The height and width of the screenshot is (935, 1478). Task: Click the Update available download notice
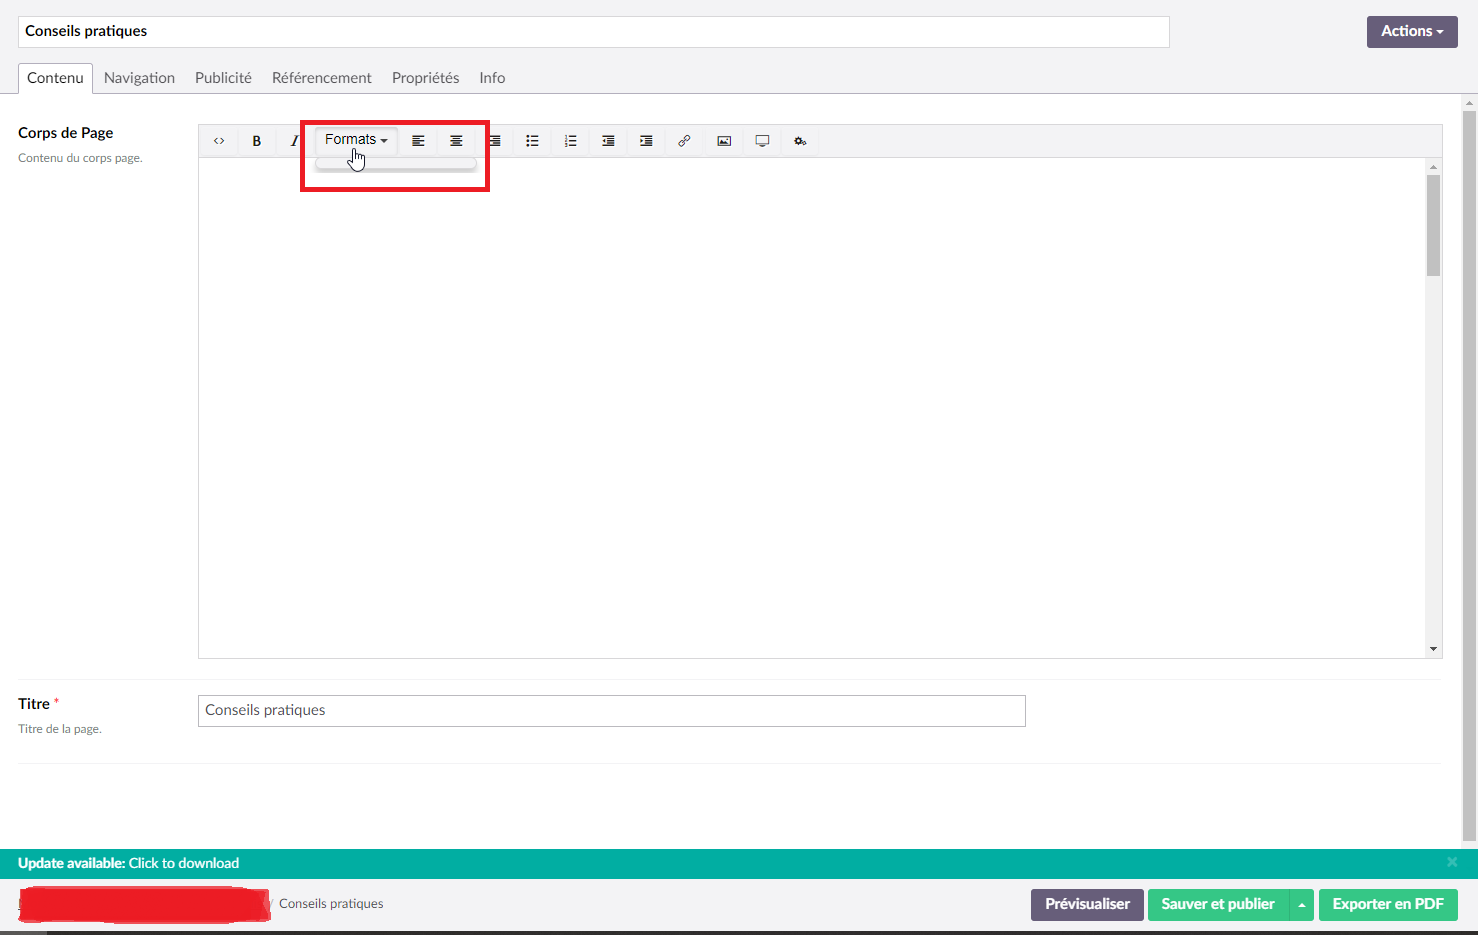[x=128, y=863]
